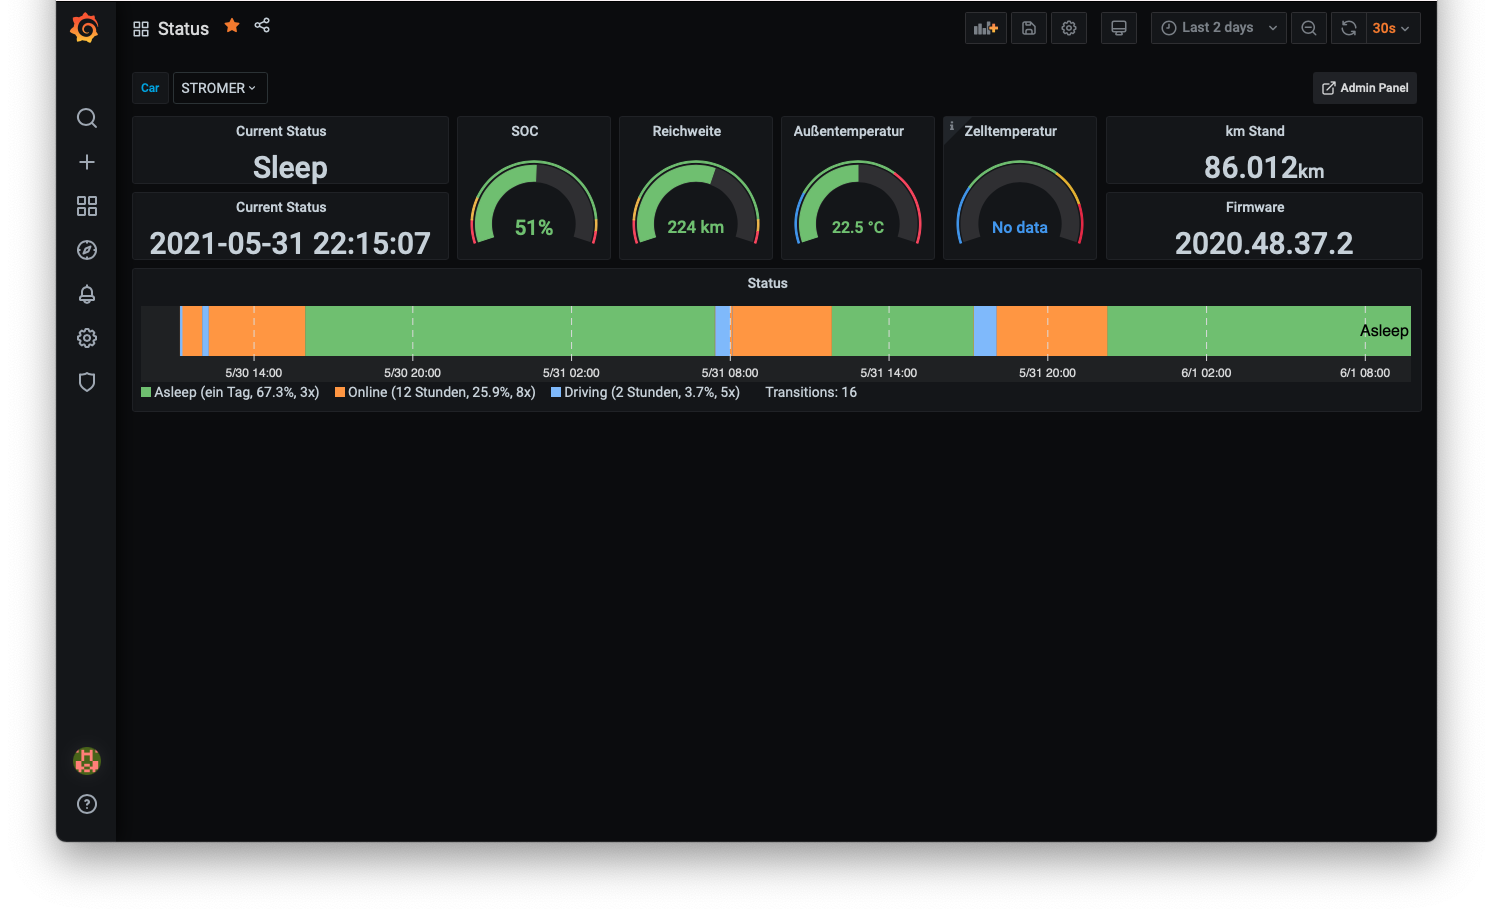Open the Dashboards grid icon in sidebar
1492x914 pixels.
[87, 206]
